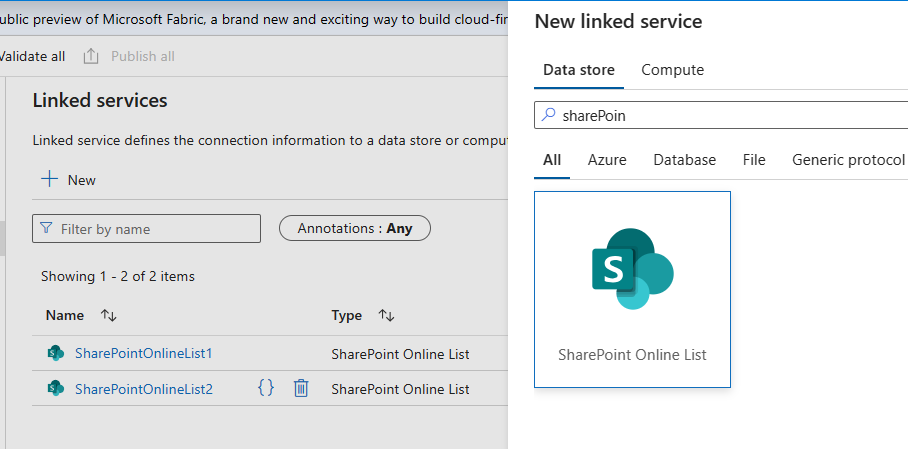
Task: Click the search magnifier icon
Action: [x=548, y=115]
